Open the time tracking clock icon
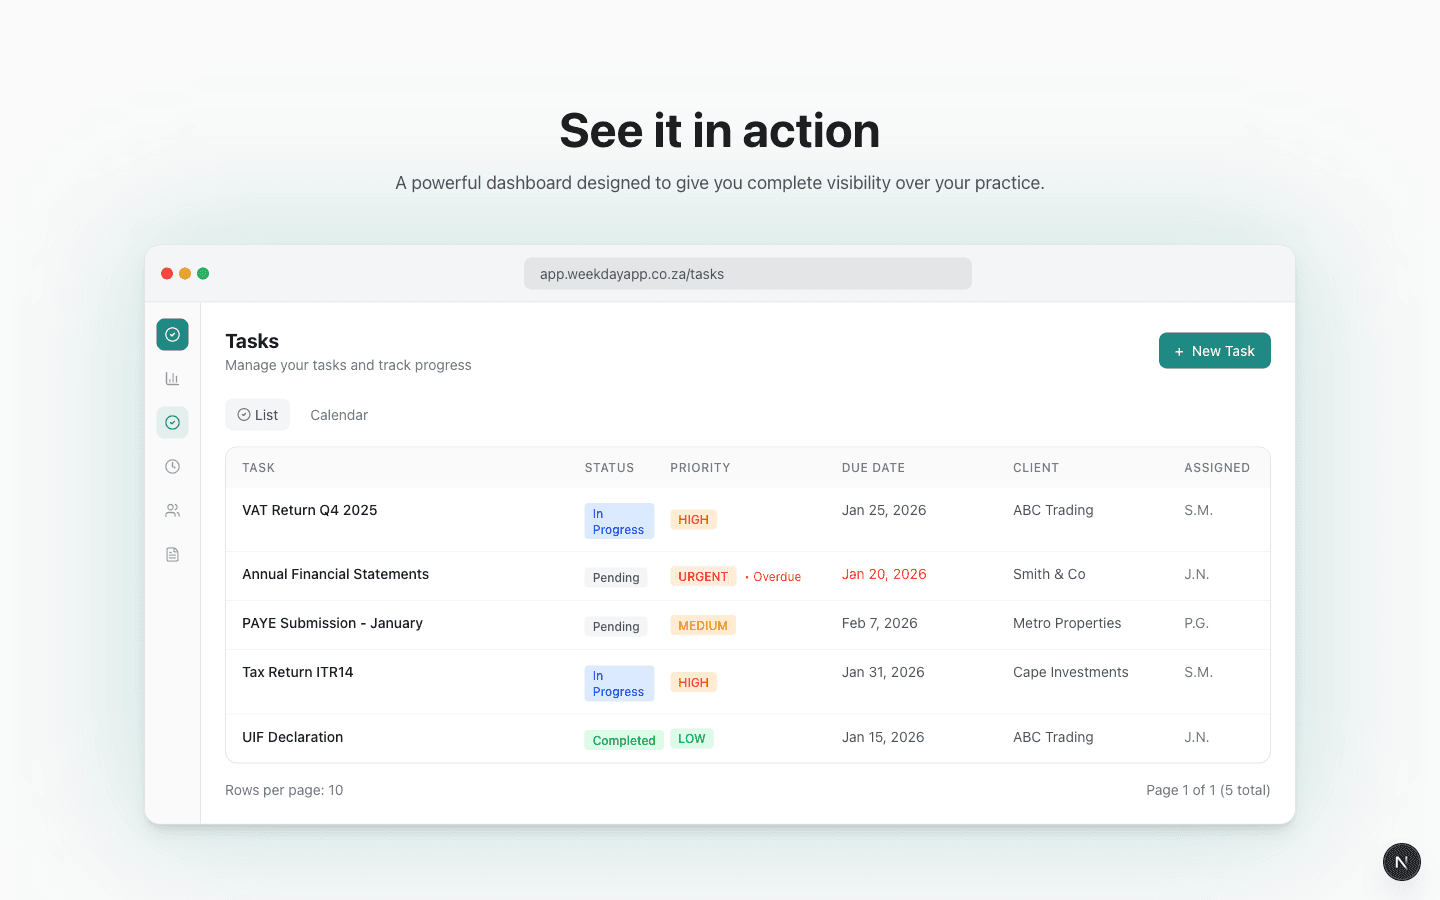This screenshot has height=900, width=1440. [x=172, y=466]
